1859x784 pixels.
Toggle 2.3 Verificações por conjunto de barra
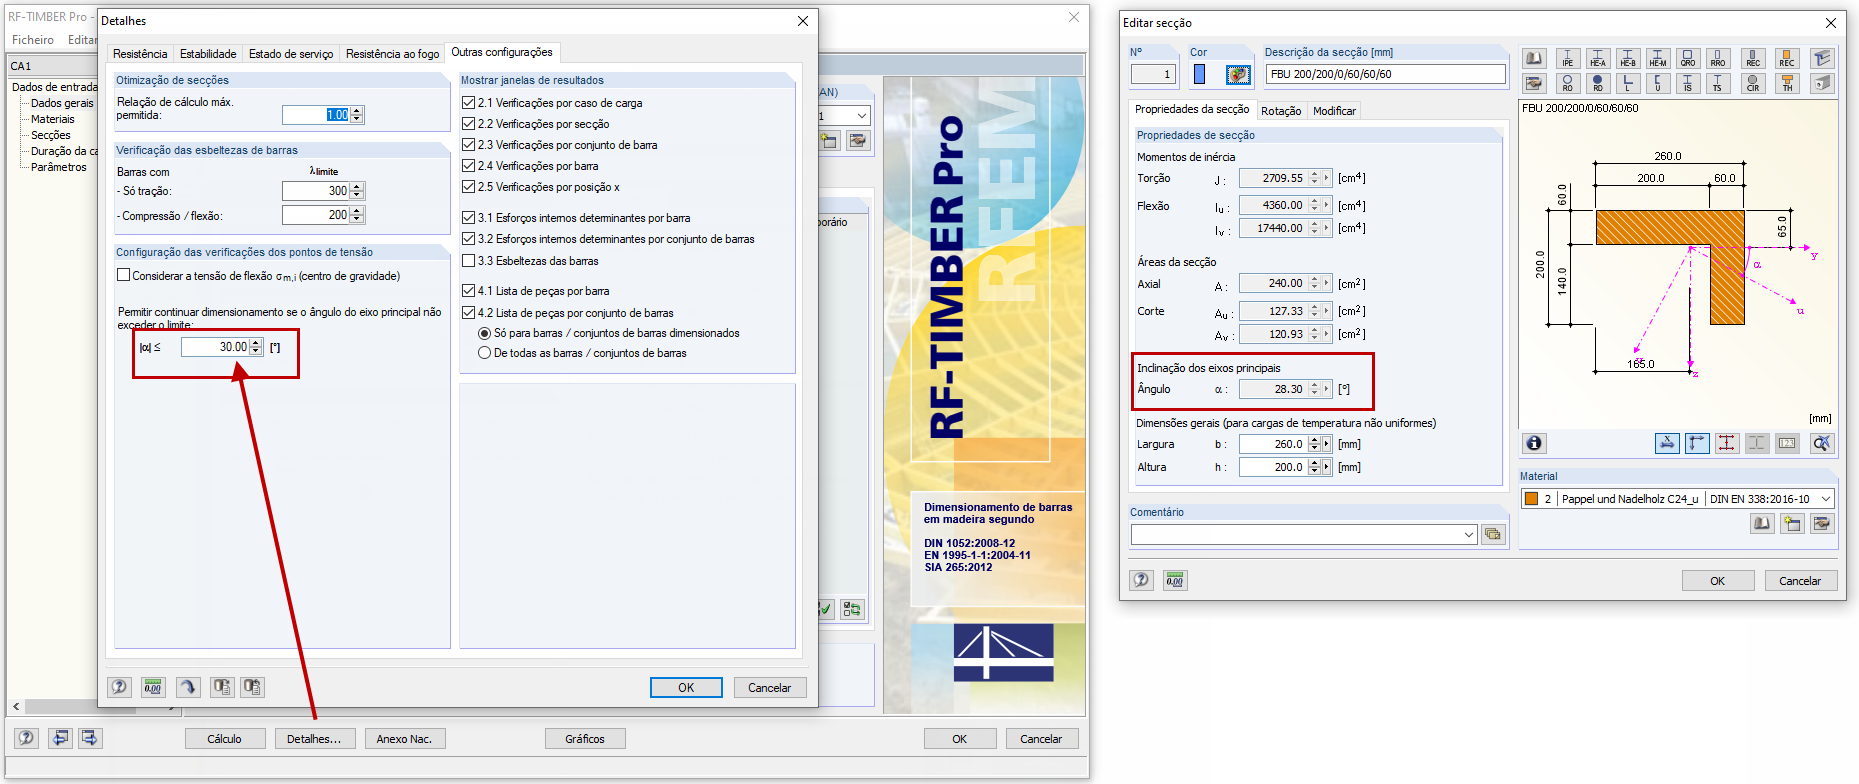[468, 145]
